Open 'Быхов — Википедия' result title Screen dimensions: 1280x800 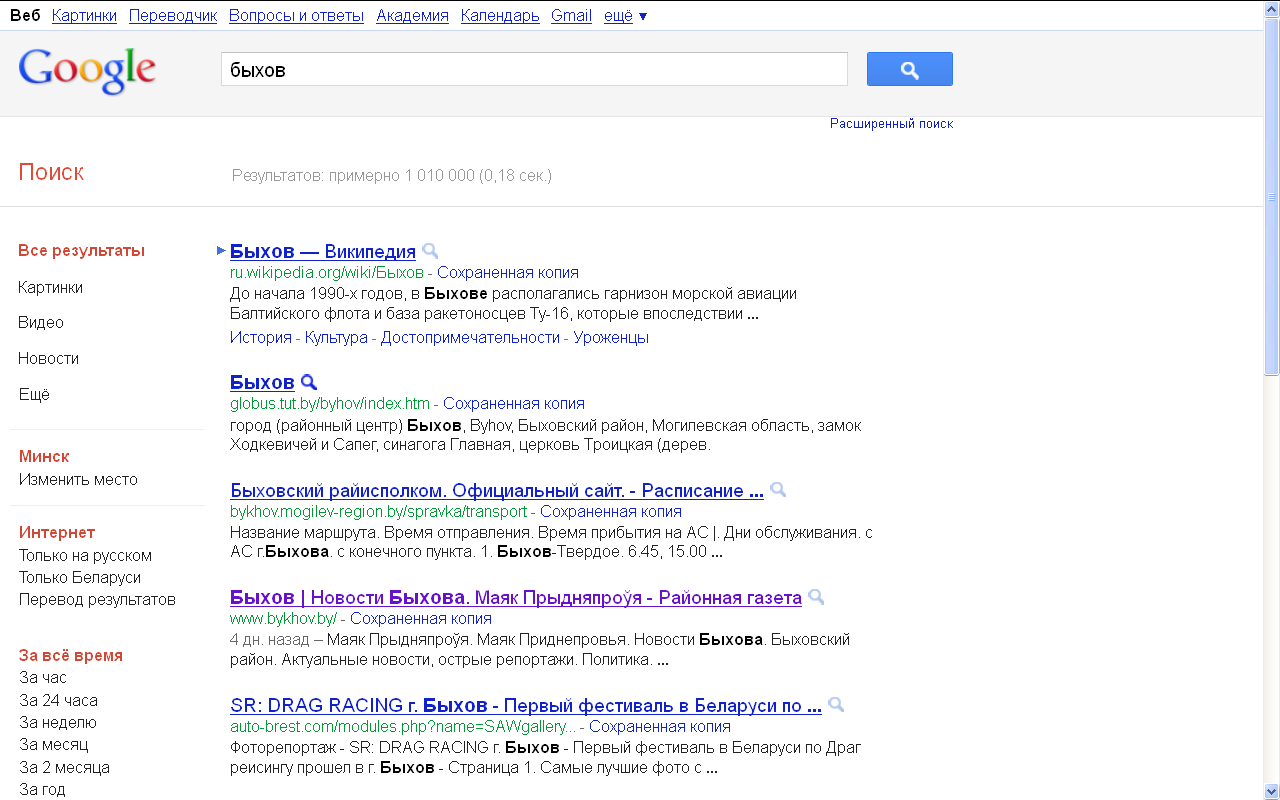pos(323,251)
